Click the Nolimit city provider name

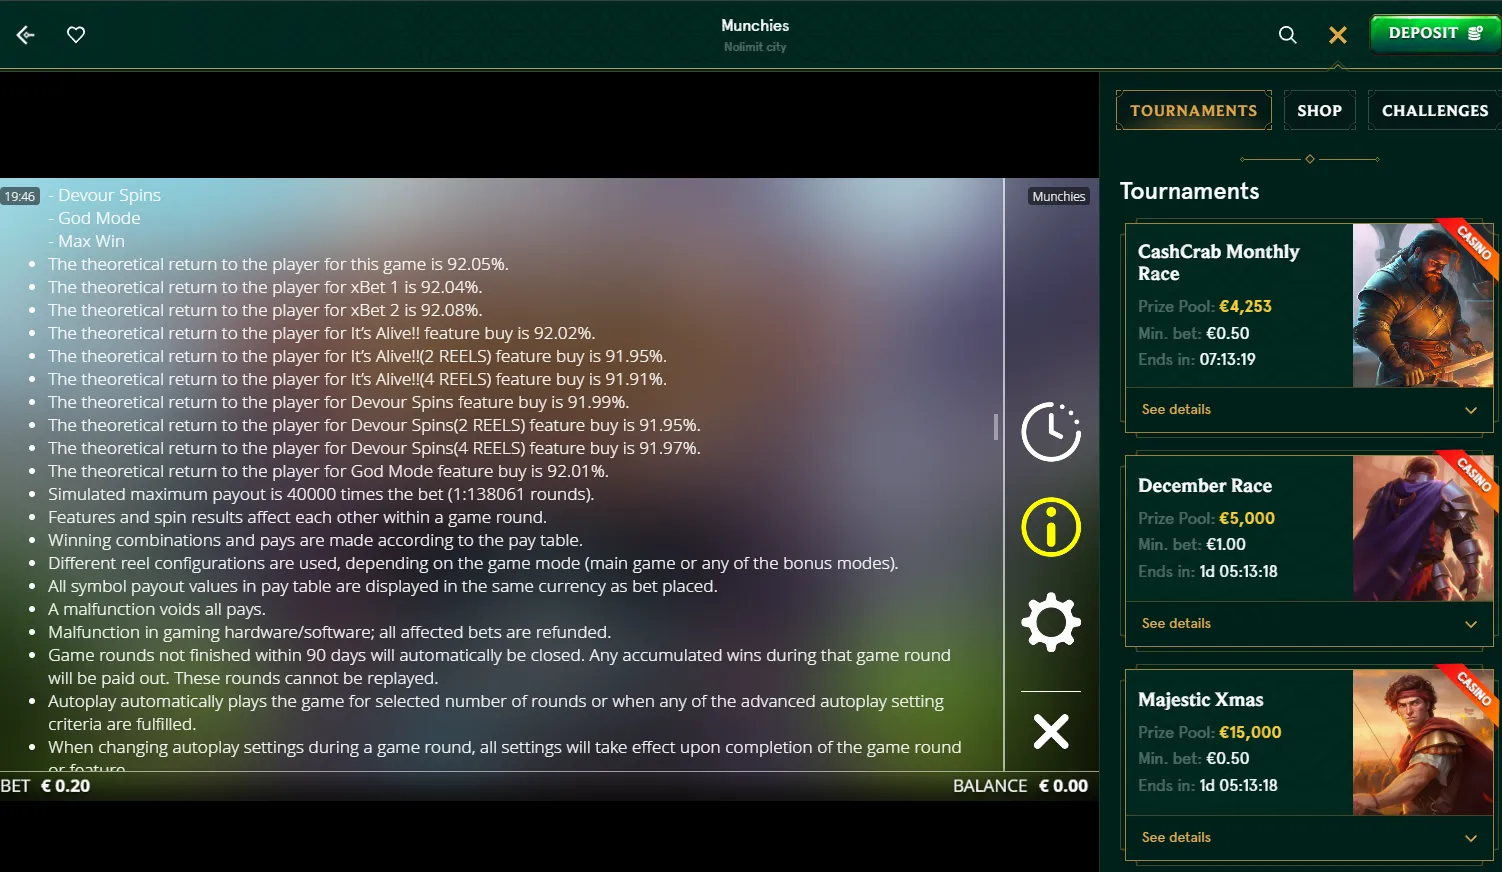coord(755,47)
